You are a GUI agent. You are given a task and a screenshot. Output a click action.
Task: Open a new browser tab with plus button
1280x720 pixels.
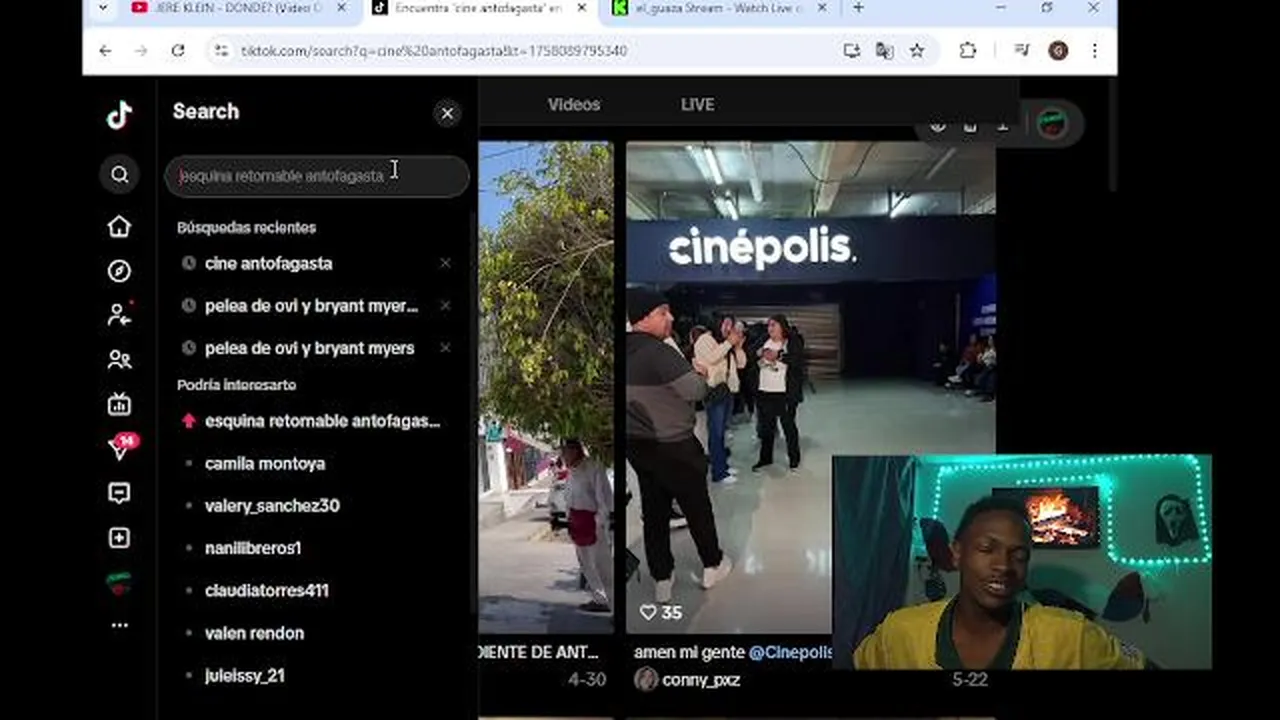[x=858, y=8]
